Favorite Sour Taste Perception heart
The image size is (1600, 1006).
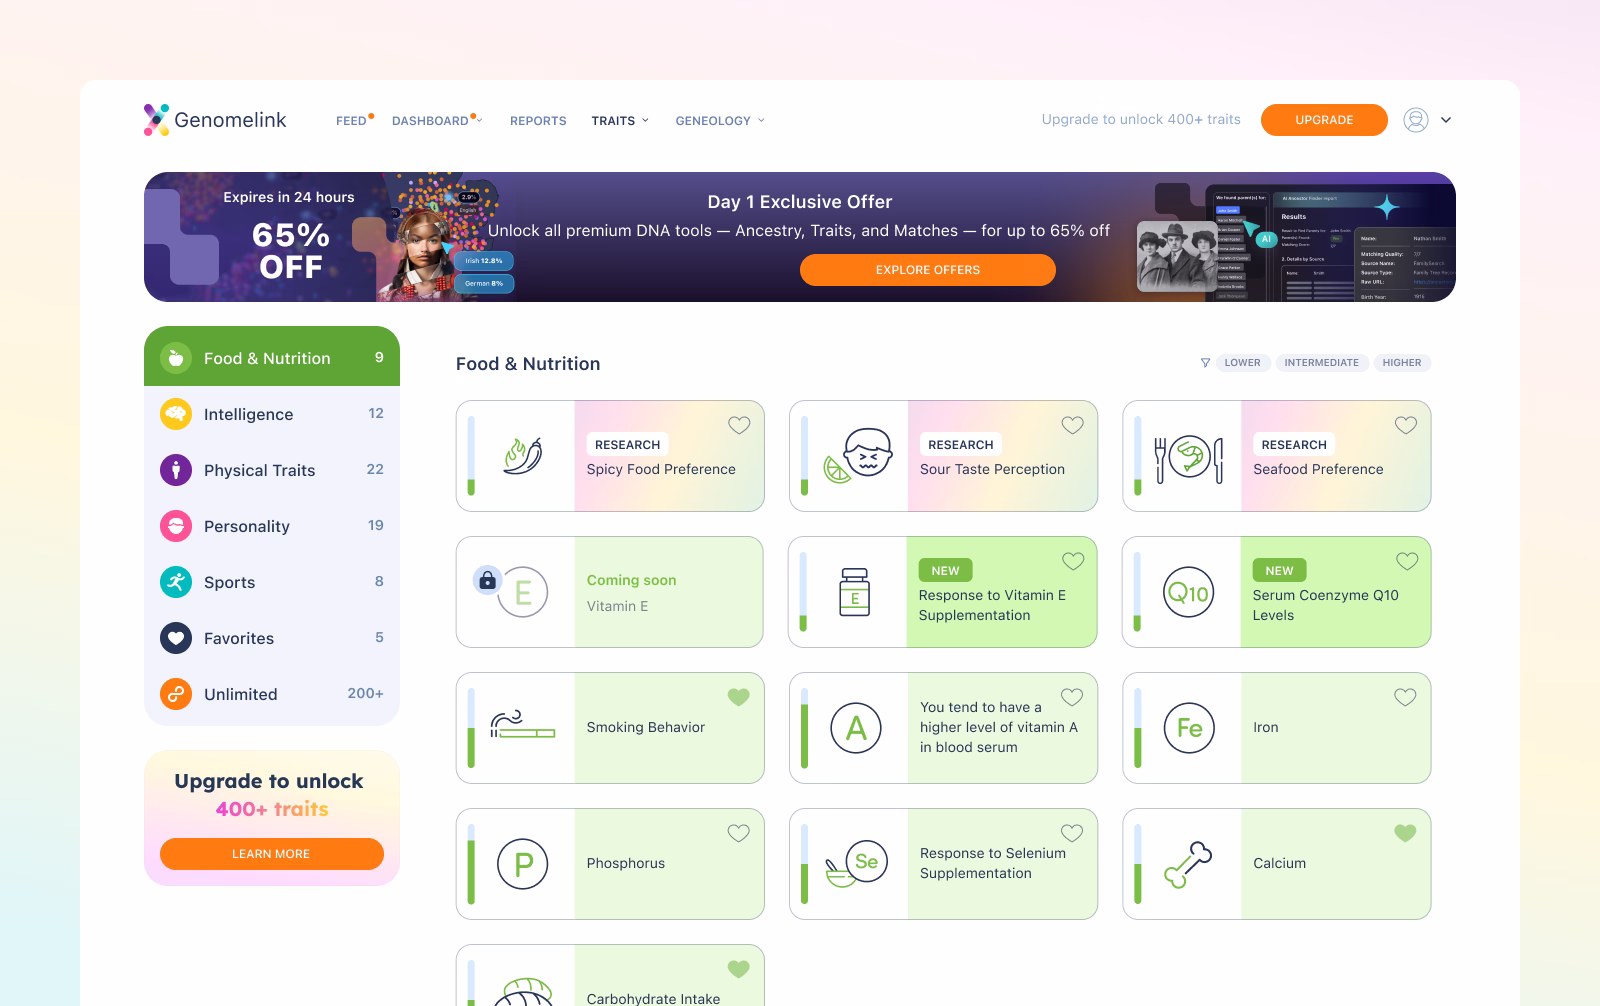click(1072, 425)
